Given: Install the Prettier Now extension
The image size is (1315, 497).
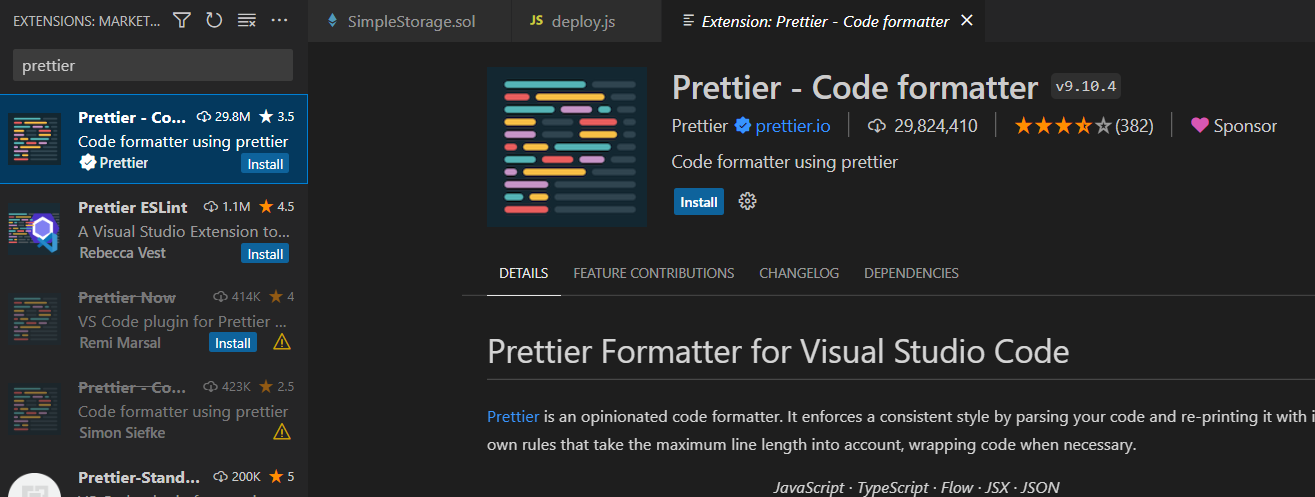Looking at the screenshot, I should click(x=233, y=343).
